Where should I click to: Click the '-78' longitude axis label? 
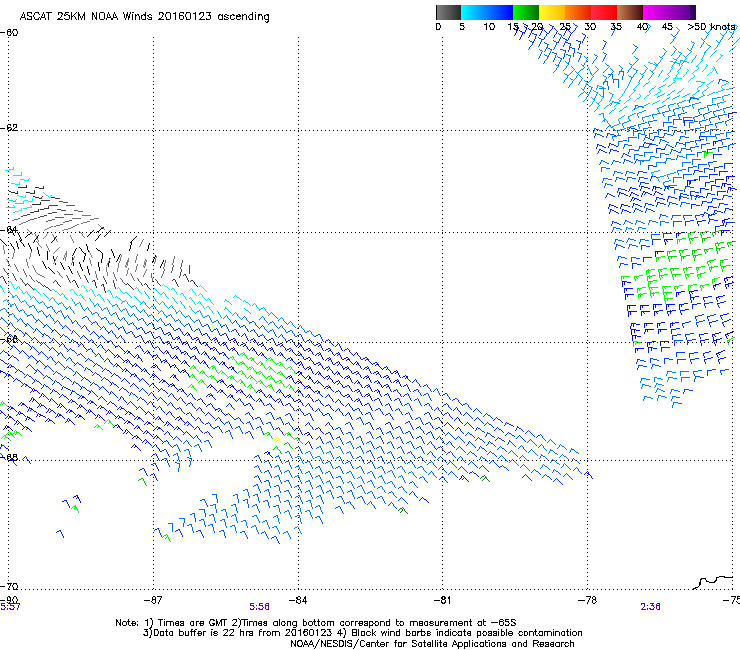pos(587,600)
